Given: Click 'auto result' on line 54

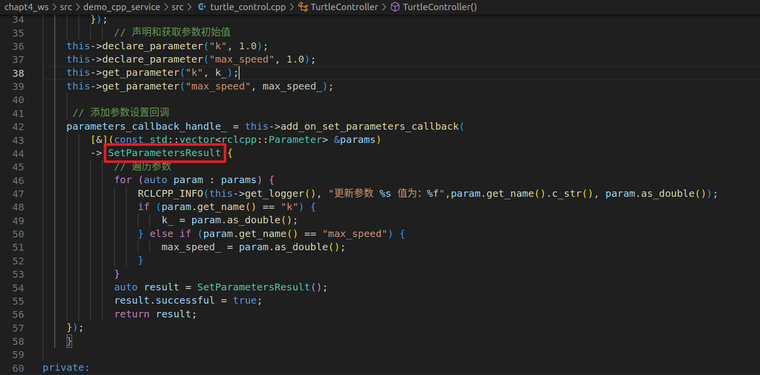Looking at the screenshot, I should [146, 288].
